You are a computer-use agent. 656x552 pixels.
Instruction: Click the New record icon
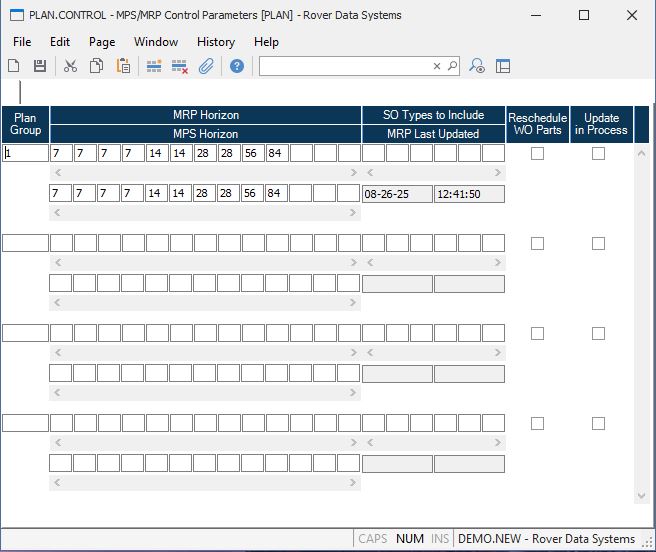tap(14, 66)
